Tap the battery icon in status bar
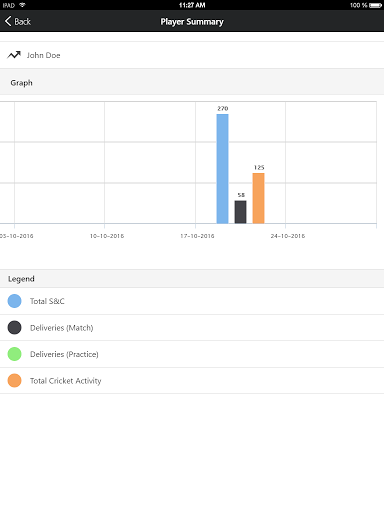This screenshot has height=512, width=384. 375,5
